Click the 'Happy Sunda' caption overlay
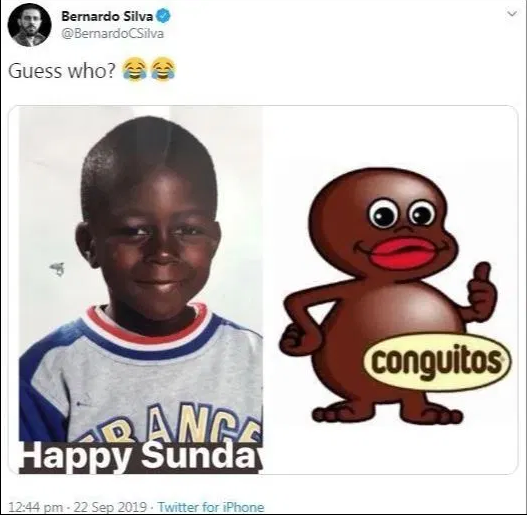 coord(141,457)
